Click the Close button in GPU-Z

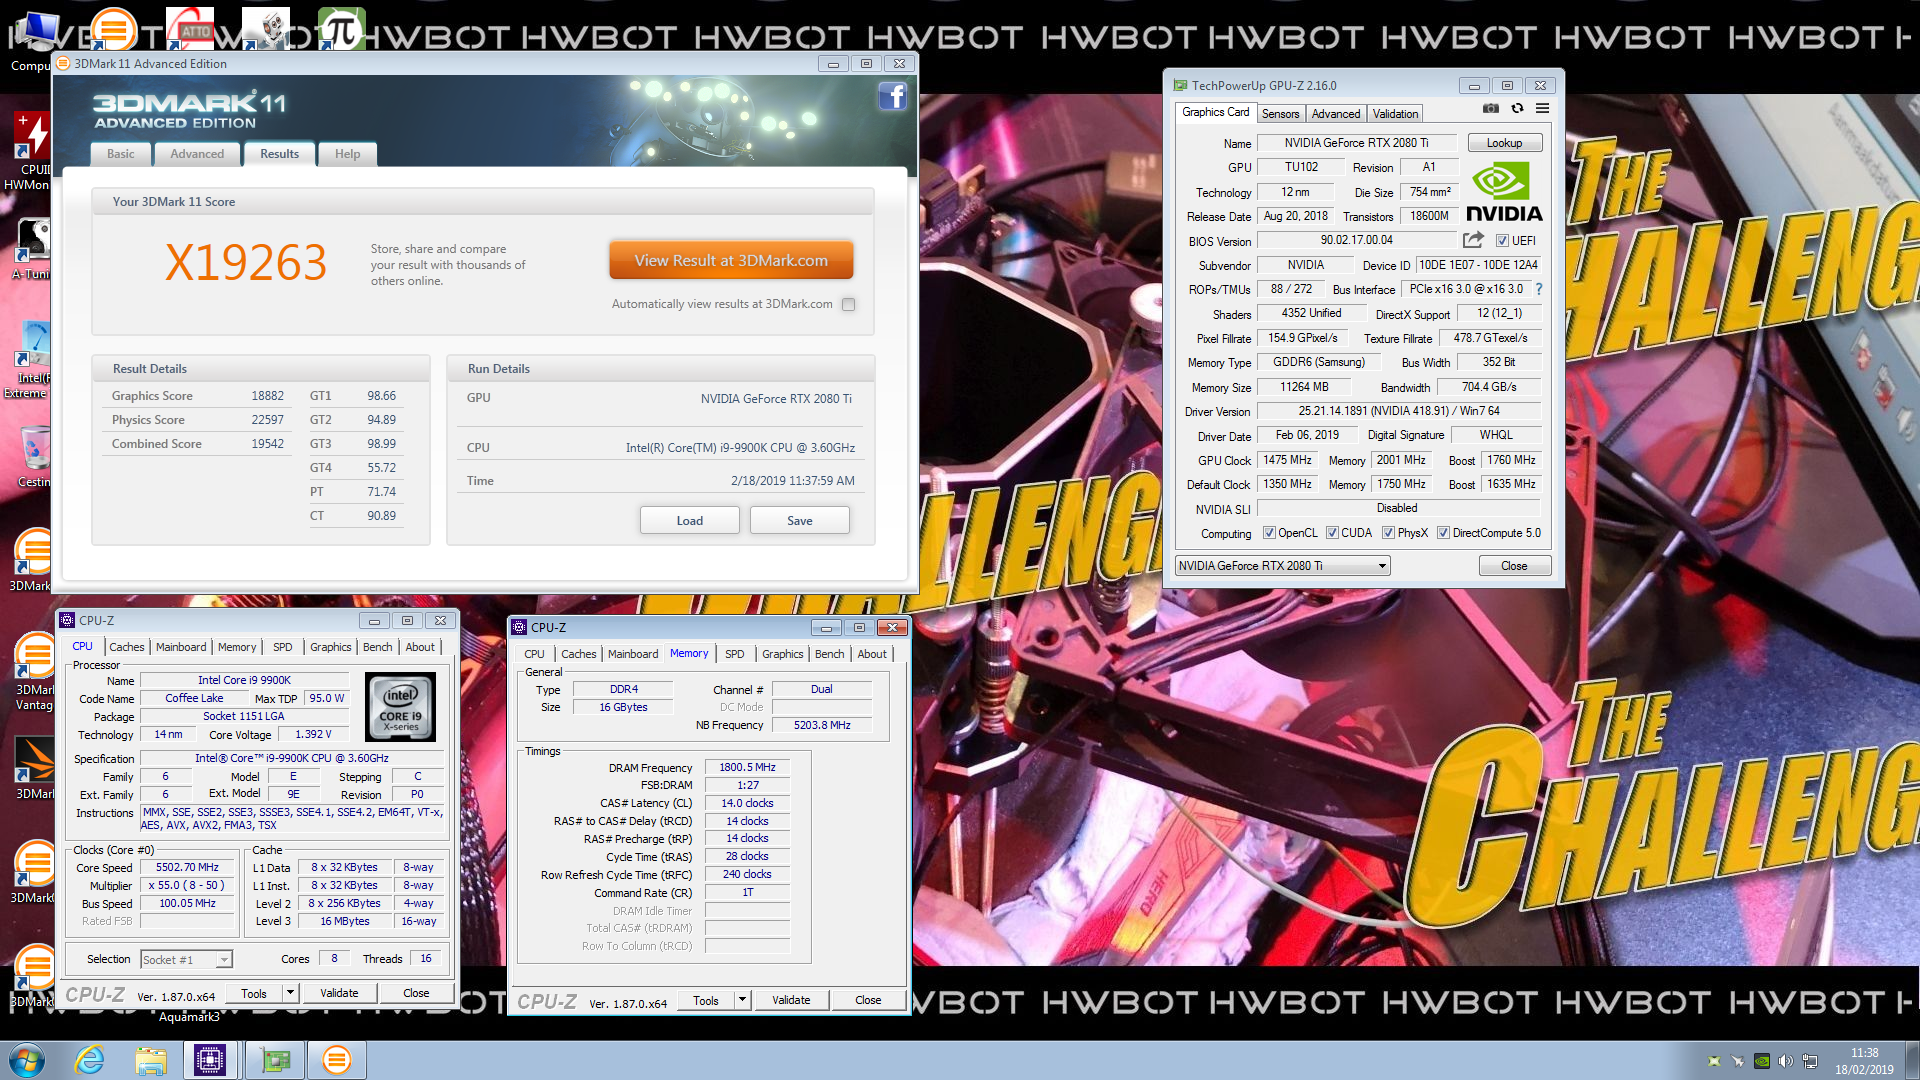1514,566
